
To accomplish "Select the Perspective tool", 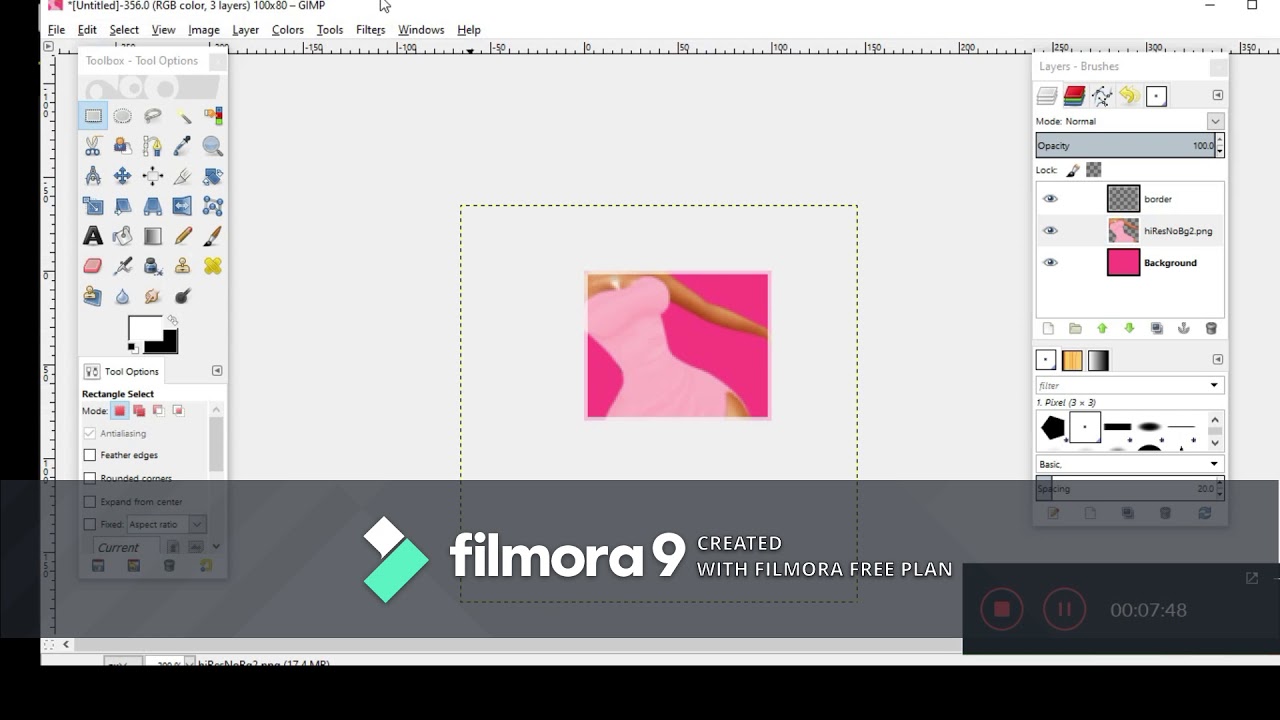I will [x=152, y=206].
